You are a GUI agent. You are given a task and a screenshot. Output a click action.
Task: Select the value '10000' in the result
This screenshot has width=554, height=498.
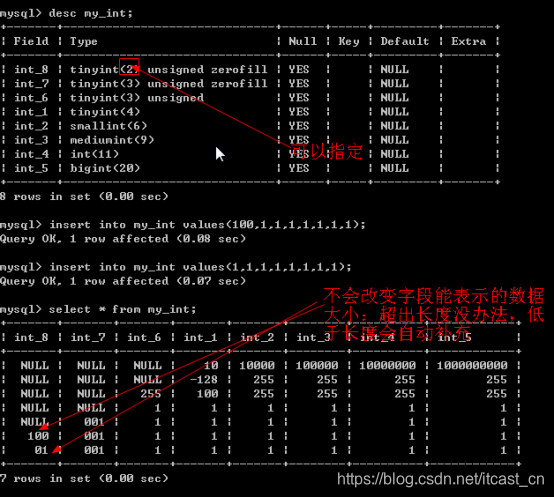[257, 366]
